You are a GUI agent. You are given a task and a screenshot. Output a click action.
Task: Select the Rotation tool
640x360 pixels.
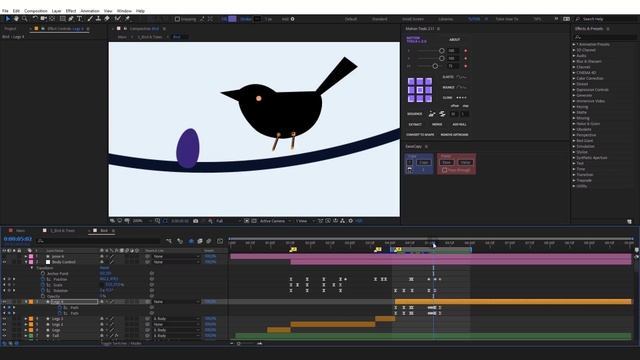pos(35,19)
